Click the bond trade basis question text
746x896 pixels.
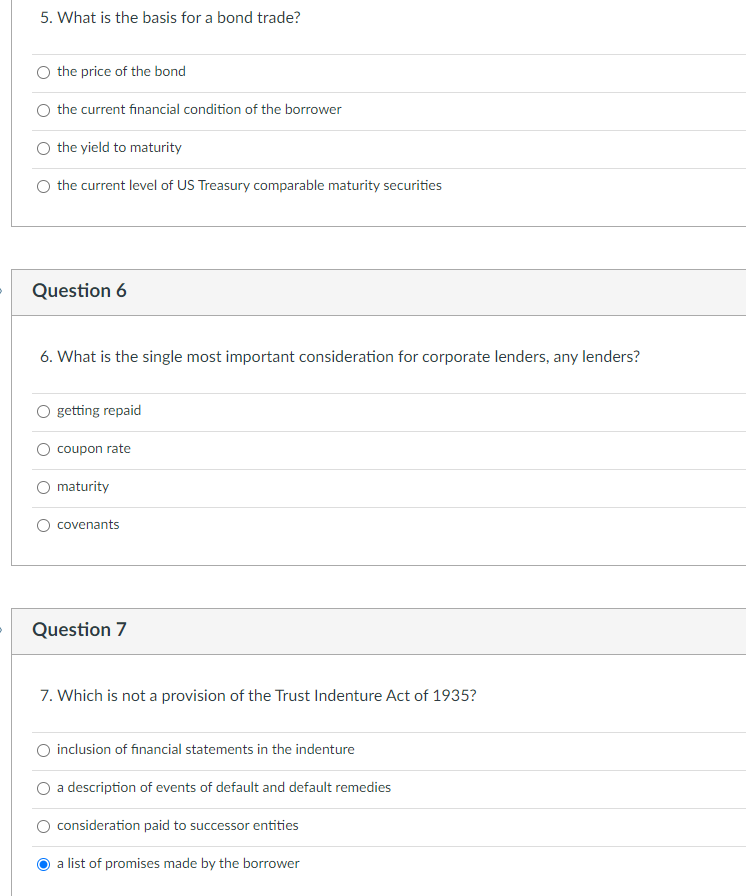[170, 18]
